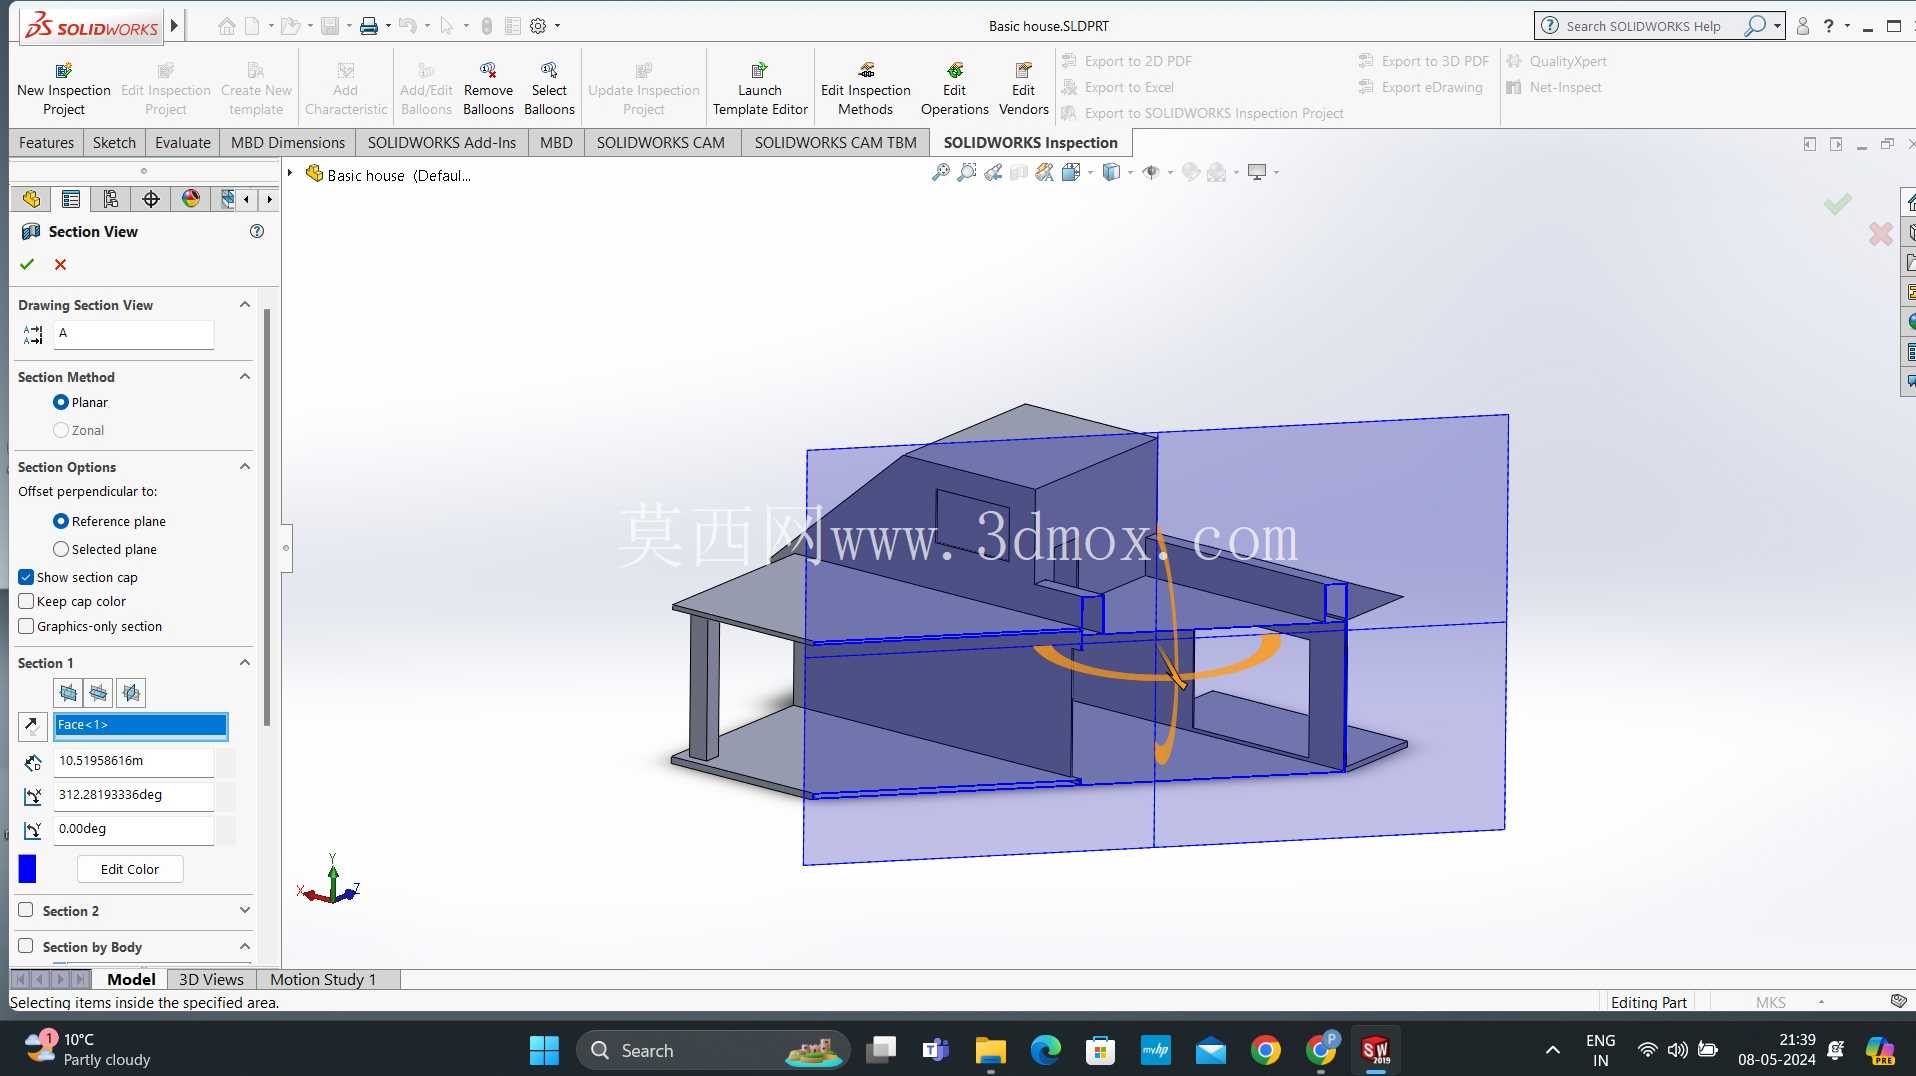Click section label field A
The height and width of the screenshot is (1076, 1916).
pyautogui.click(x=134, y=334)
